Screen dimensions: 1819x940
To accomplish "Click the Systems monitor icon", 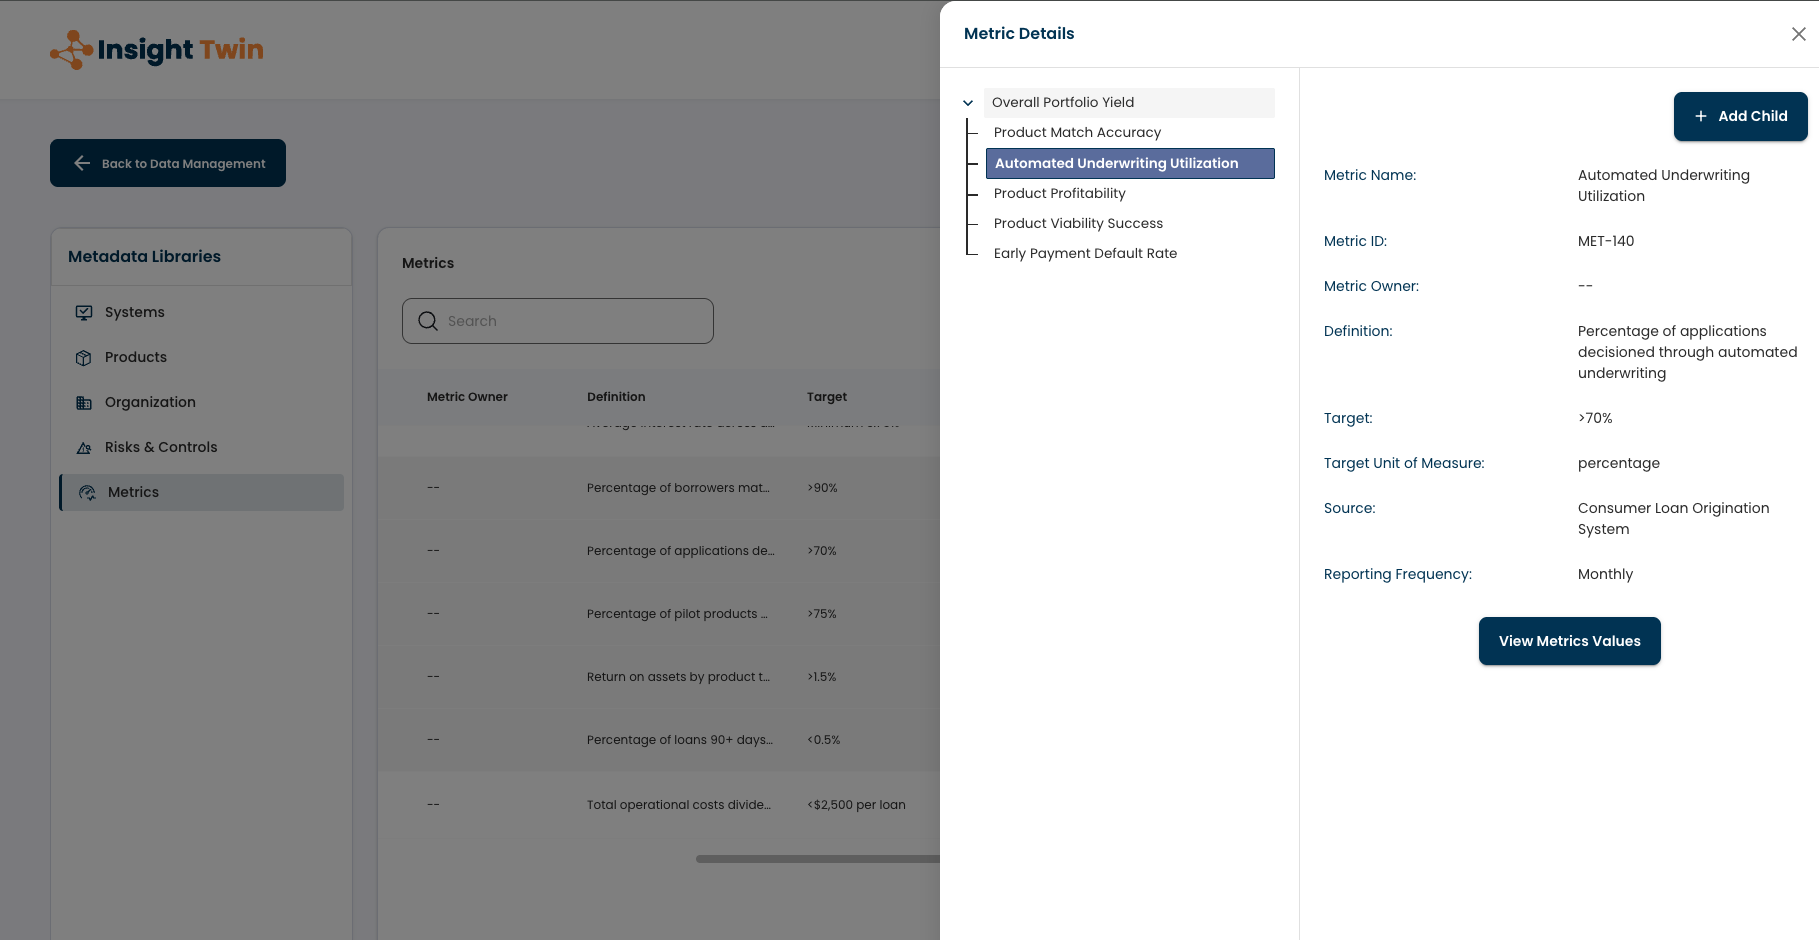I will [84, 313].
